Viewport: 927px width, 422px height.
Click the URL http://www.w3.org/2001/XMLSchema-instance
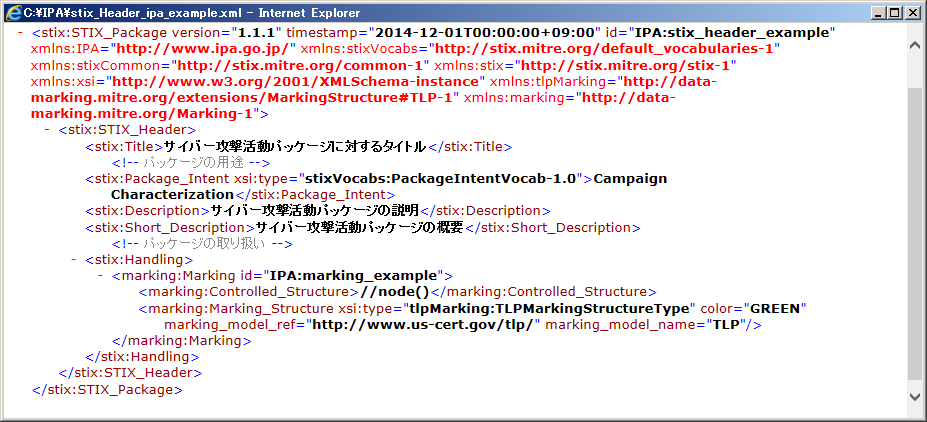(x=295, y=81)
